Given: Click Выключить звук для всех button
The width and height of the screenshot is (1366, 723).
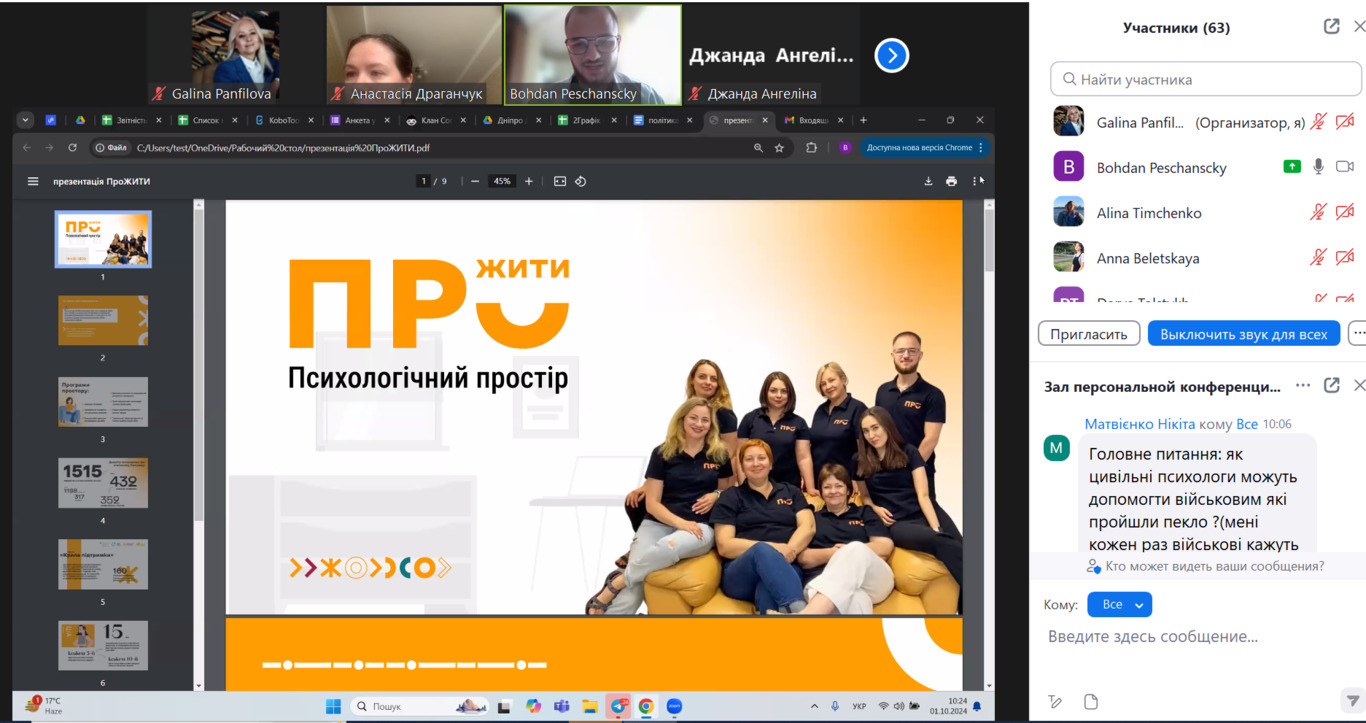Looking at the screenshot, I should [1243, 333].
